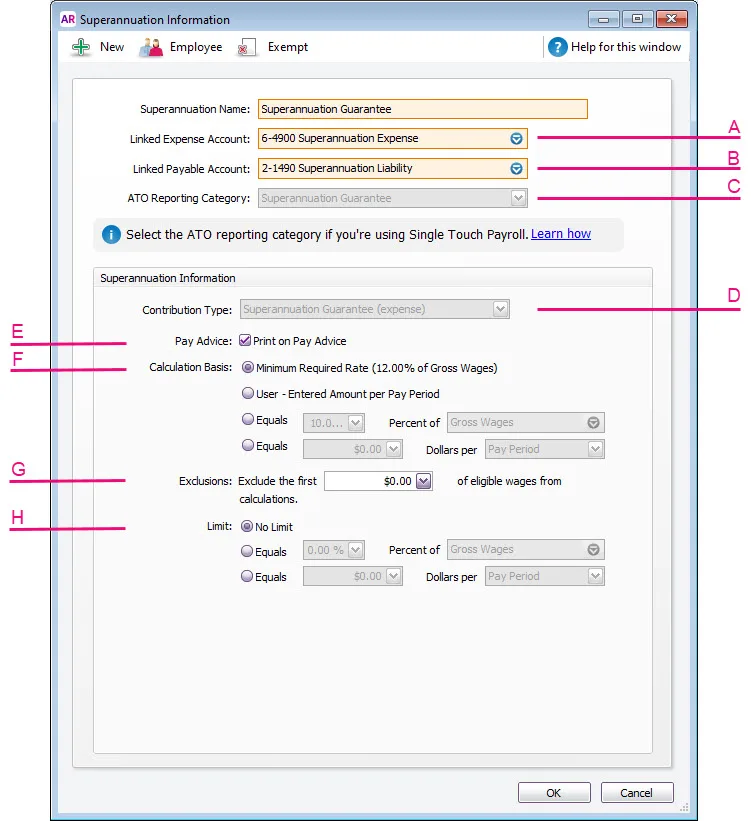Image resolution: width=751 pixels, height=821 pixels.
Task: Click the Linked Expense Account field
Action: click(x=393, y=139)
